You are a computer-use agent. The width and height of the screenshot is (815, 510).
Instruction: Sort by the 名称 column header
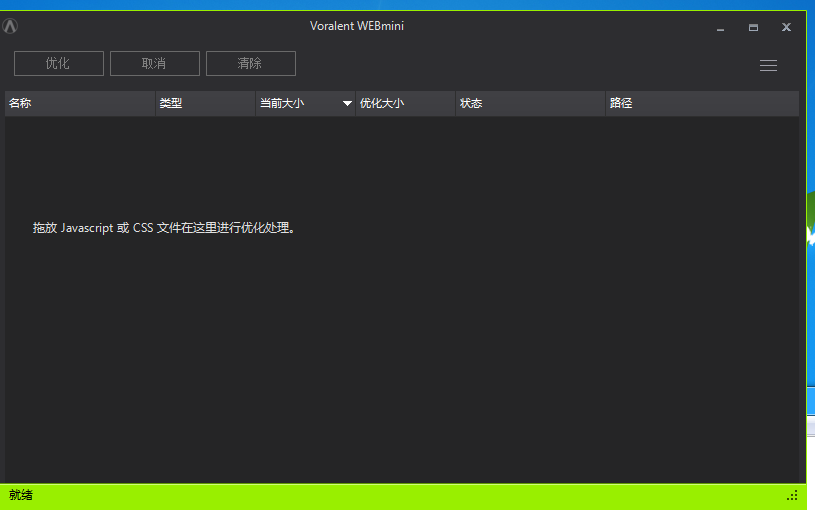[x=80, y=103]
